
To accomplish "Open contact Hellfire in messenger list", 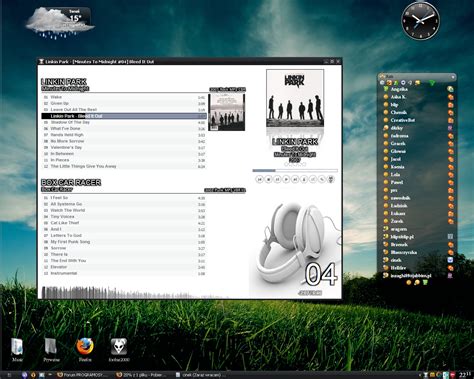I will pyautogui.click(x=398, y=268).
